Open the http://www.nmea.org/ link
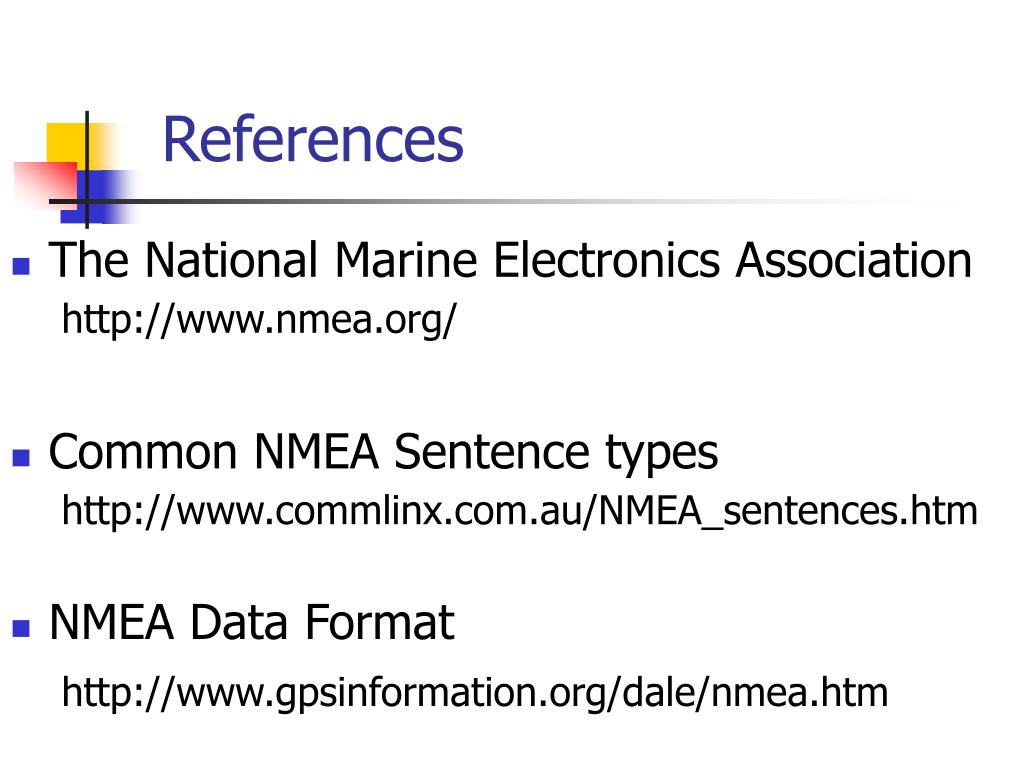 [259, 321]
